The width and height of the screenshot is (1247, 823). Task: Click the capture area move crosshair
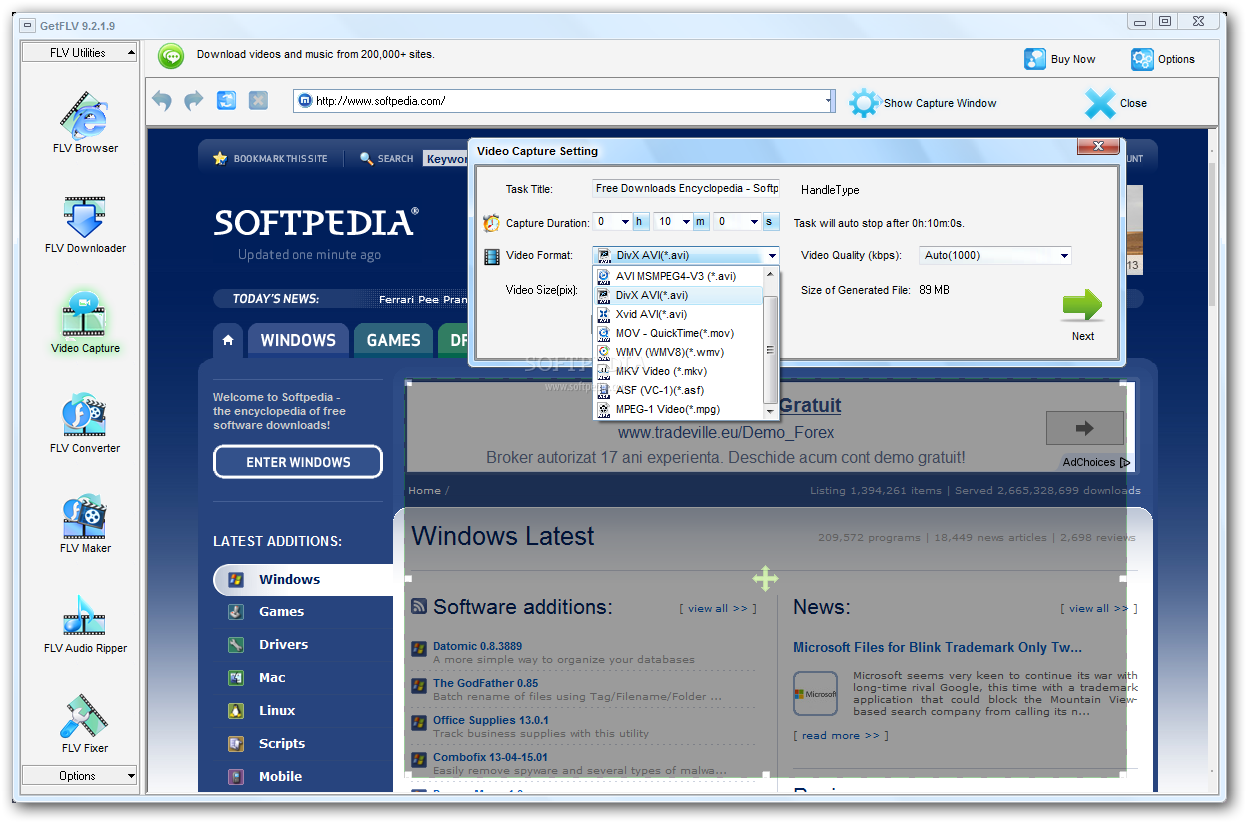tap(765, 578)
